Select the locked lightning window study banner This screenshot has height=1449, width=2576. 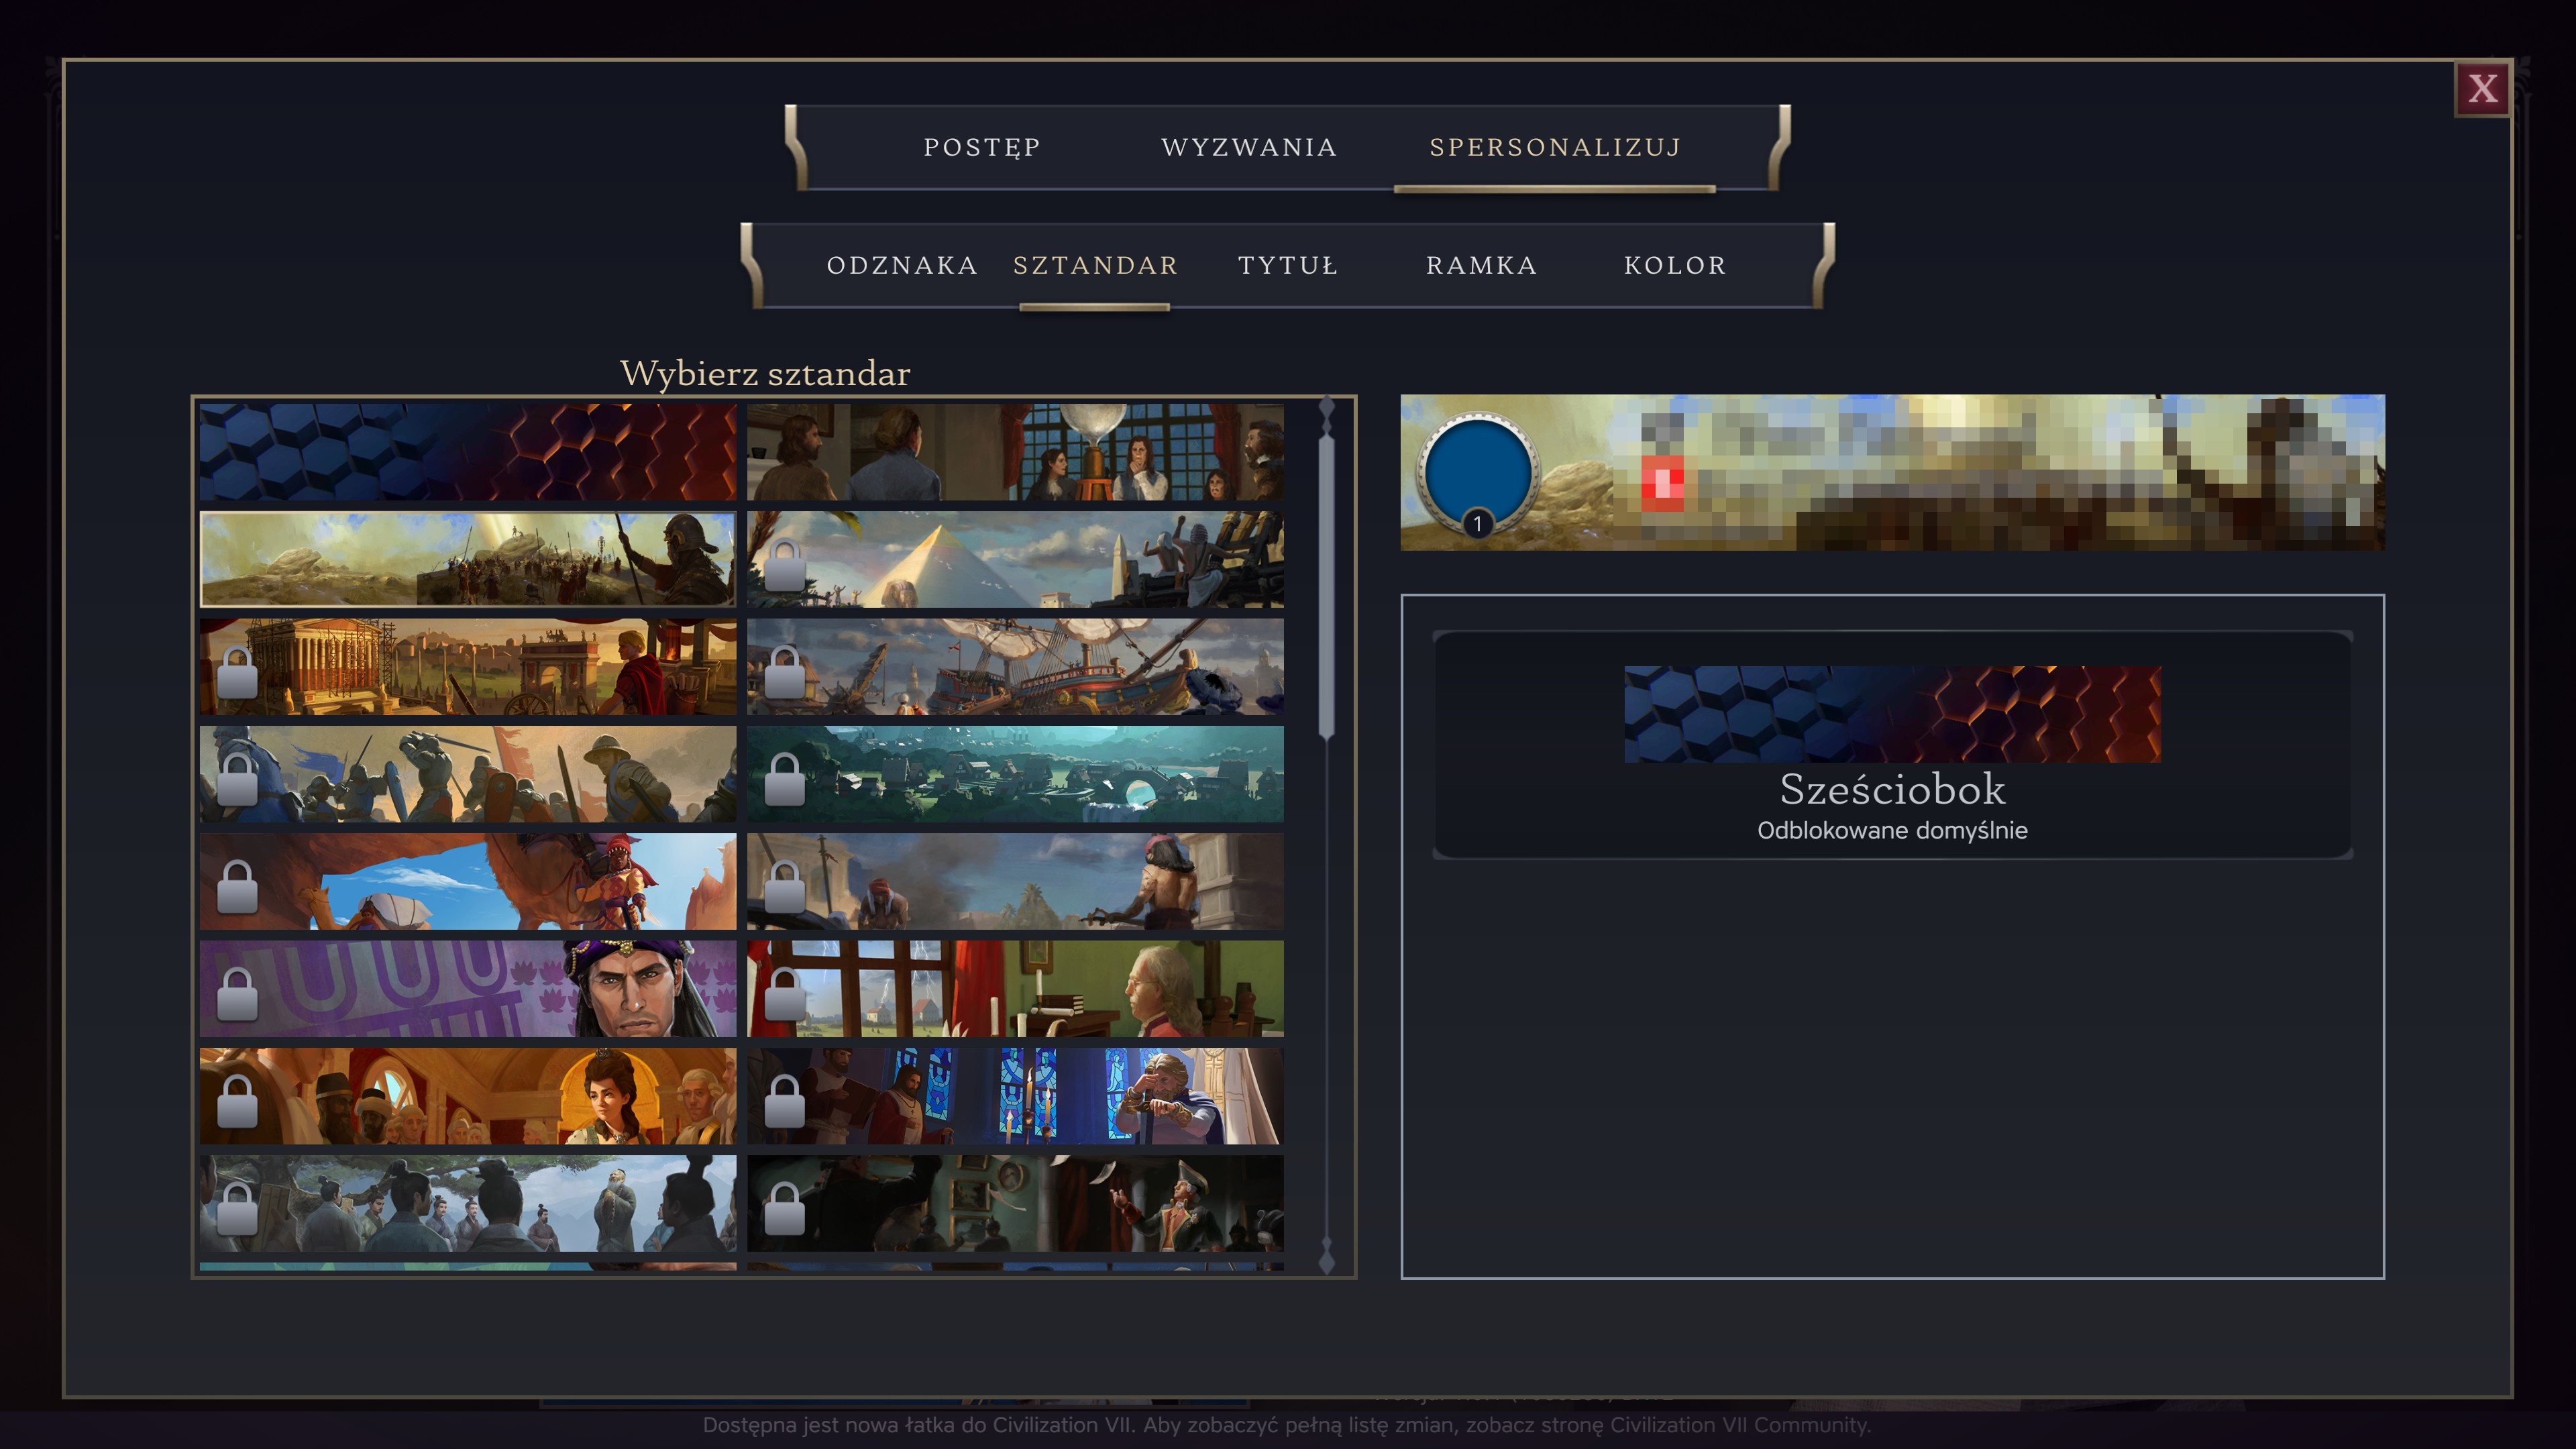(1015, 988)
